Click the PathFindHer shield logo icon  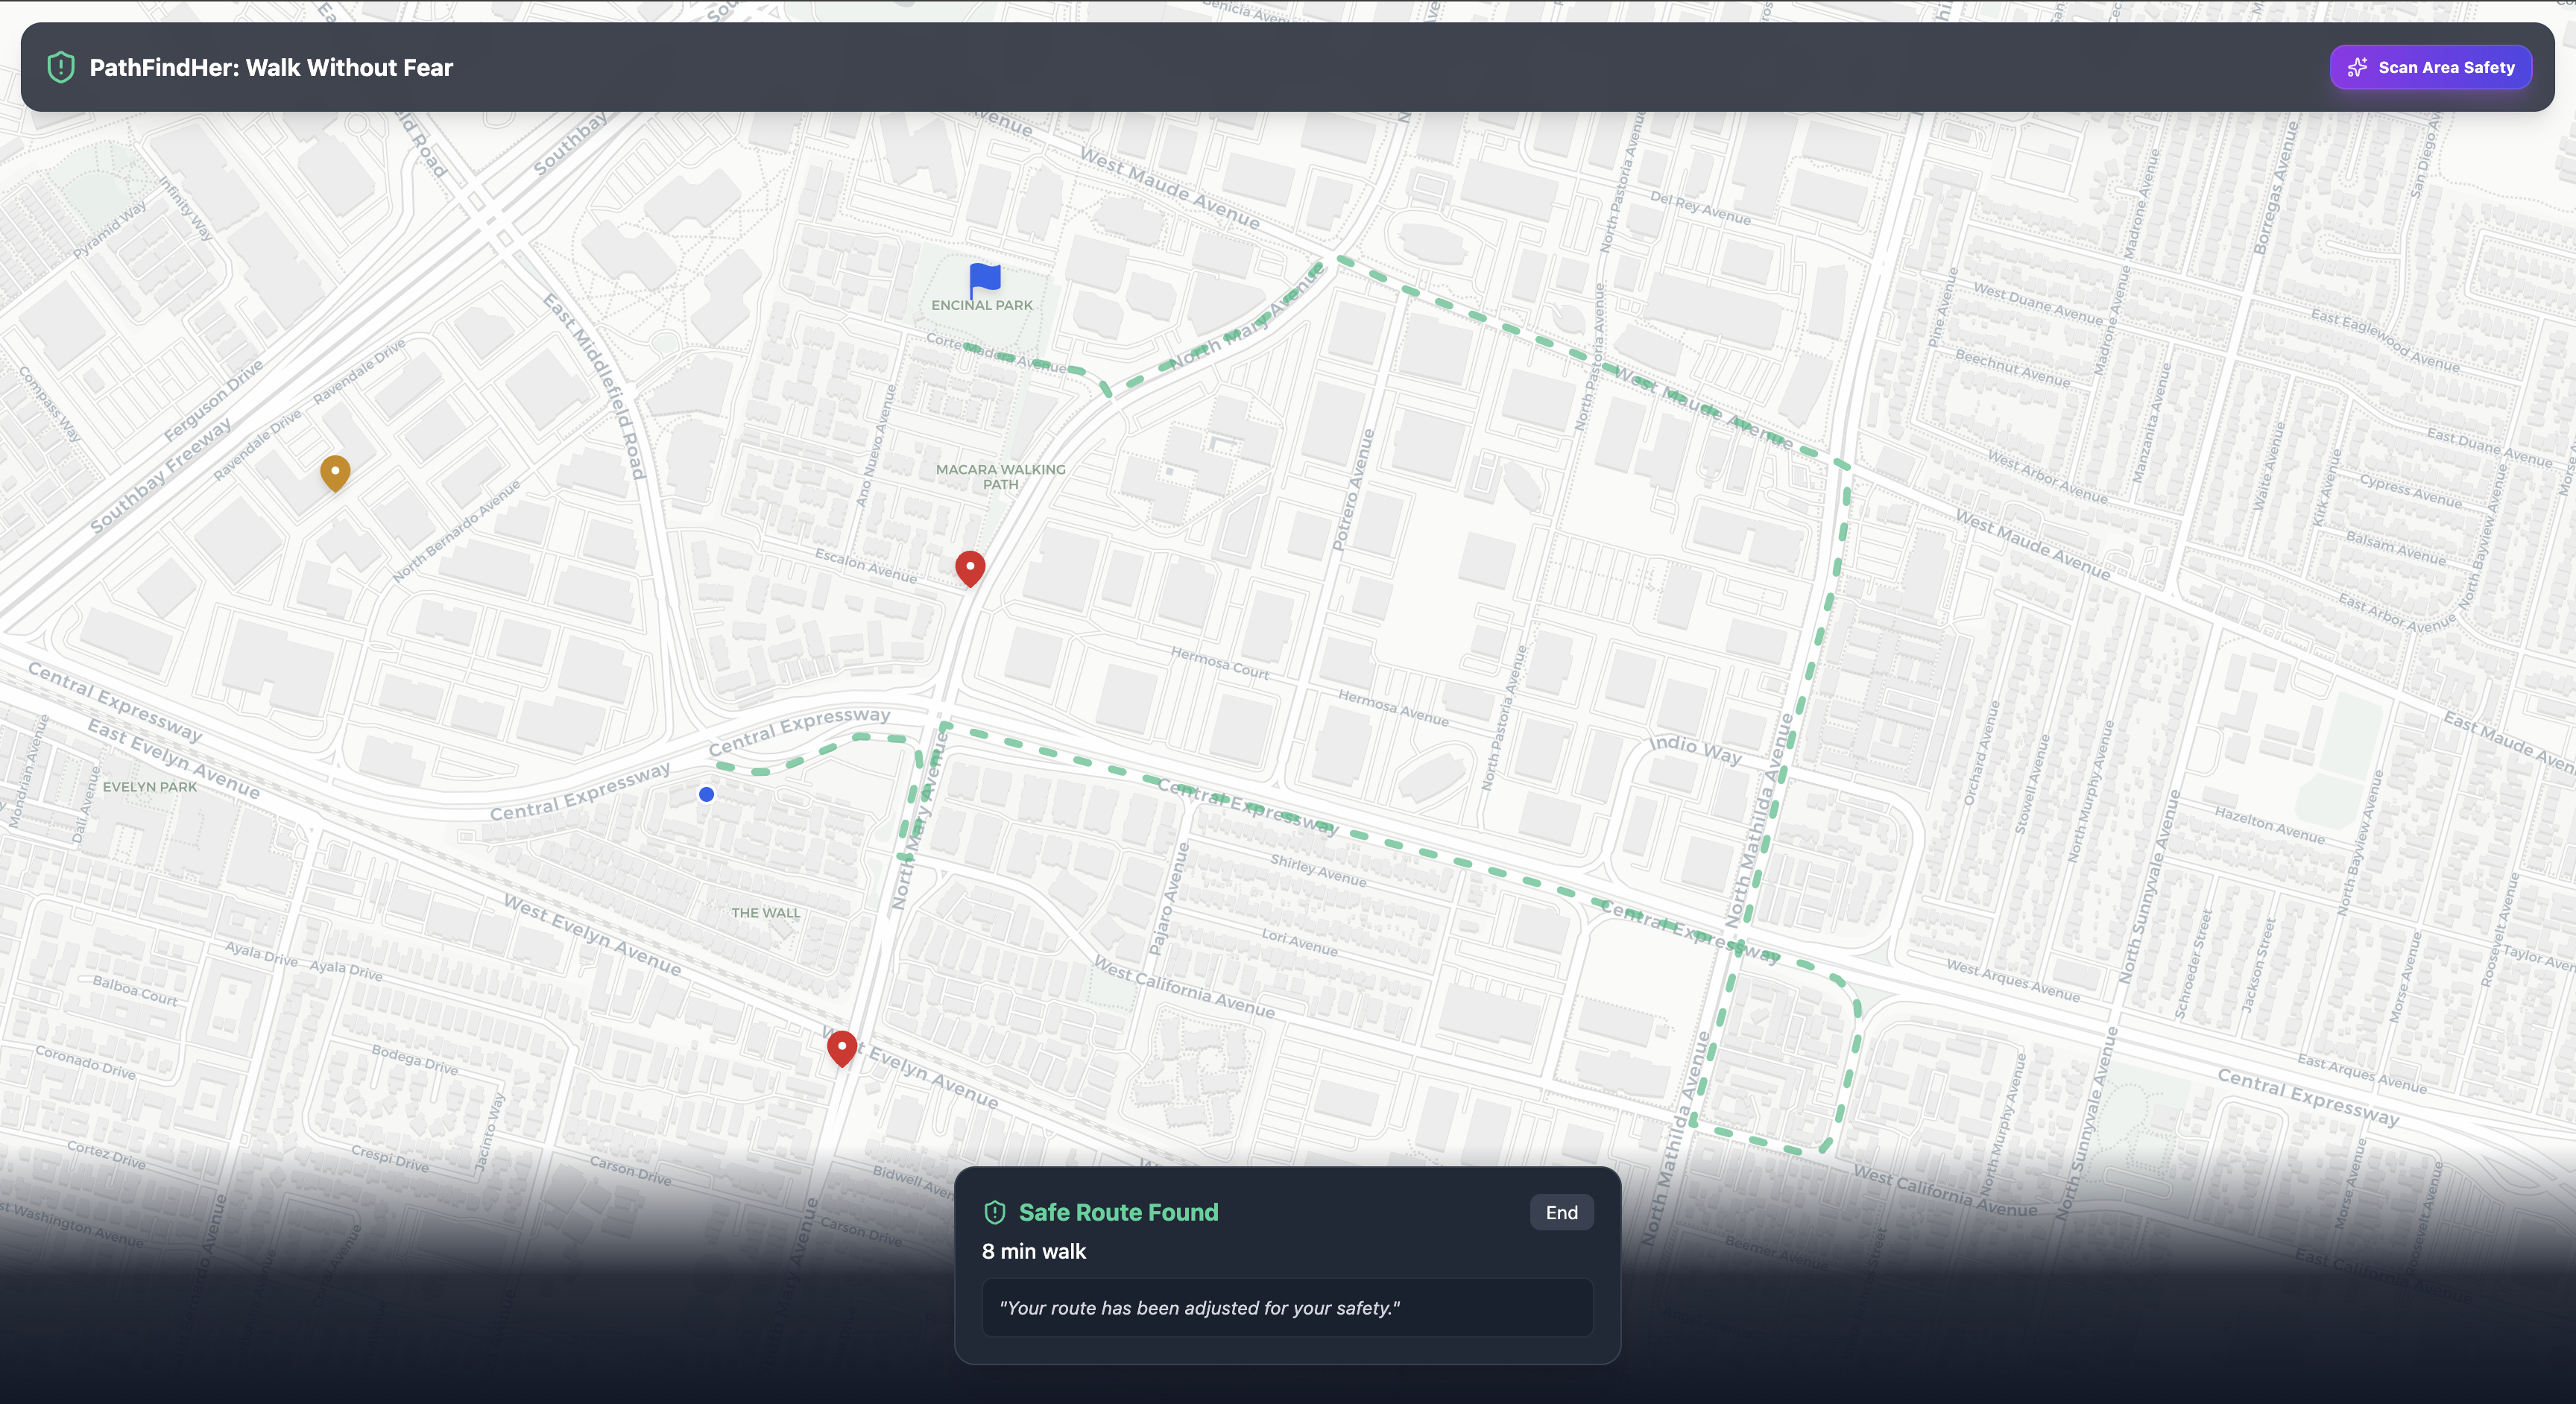(61, 67)
